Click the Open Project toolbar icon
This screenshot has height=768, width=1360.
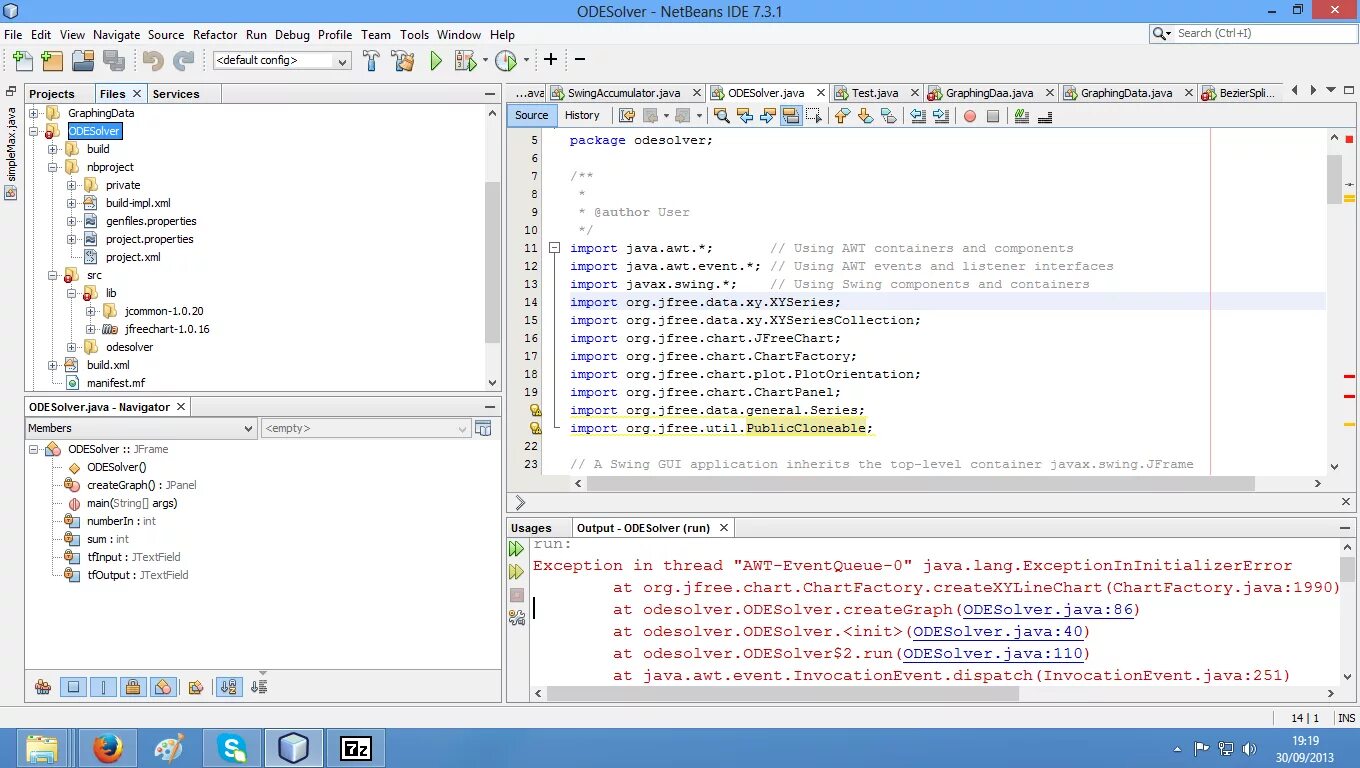pos(83,61)
